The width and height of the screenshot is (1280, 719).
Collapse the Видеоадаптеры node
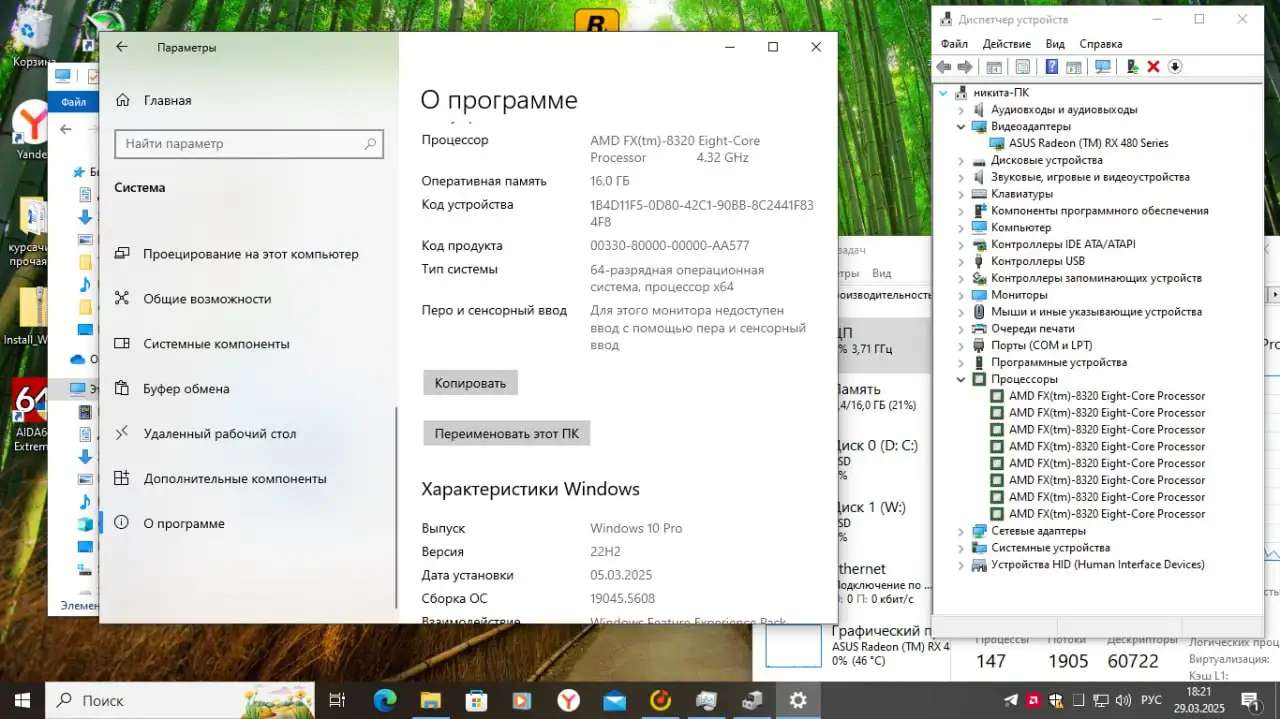[962, 127]
